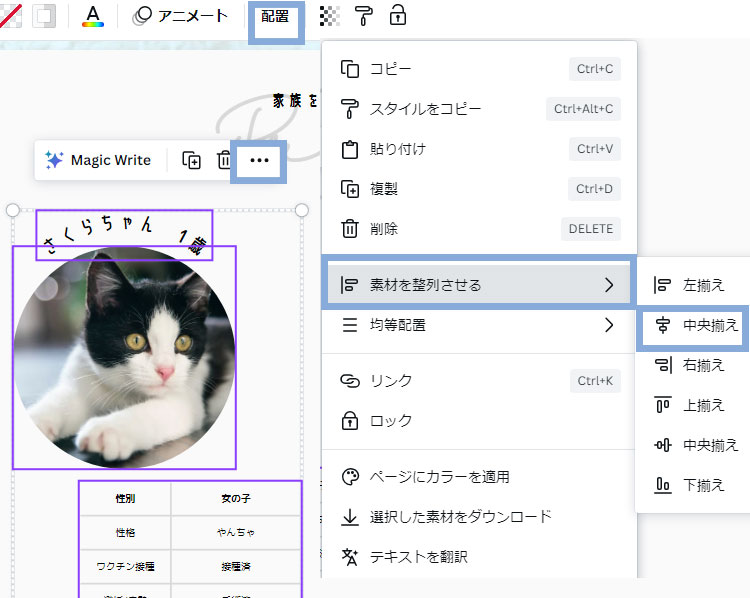
Task: Select vertical 中央揃え below 上揃え
Action: point(693,445)
